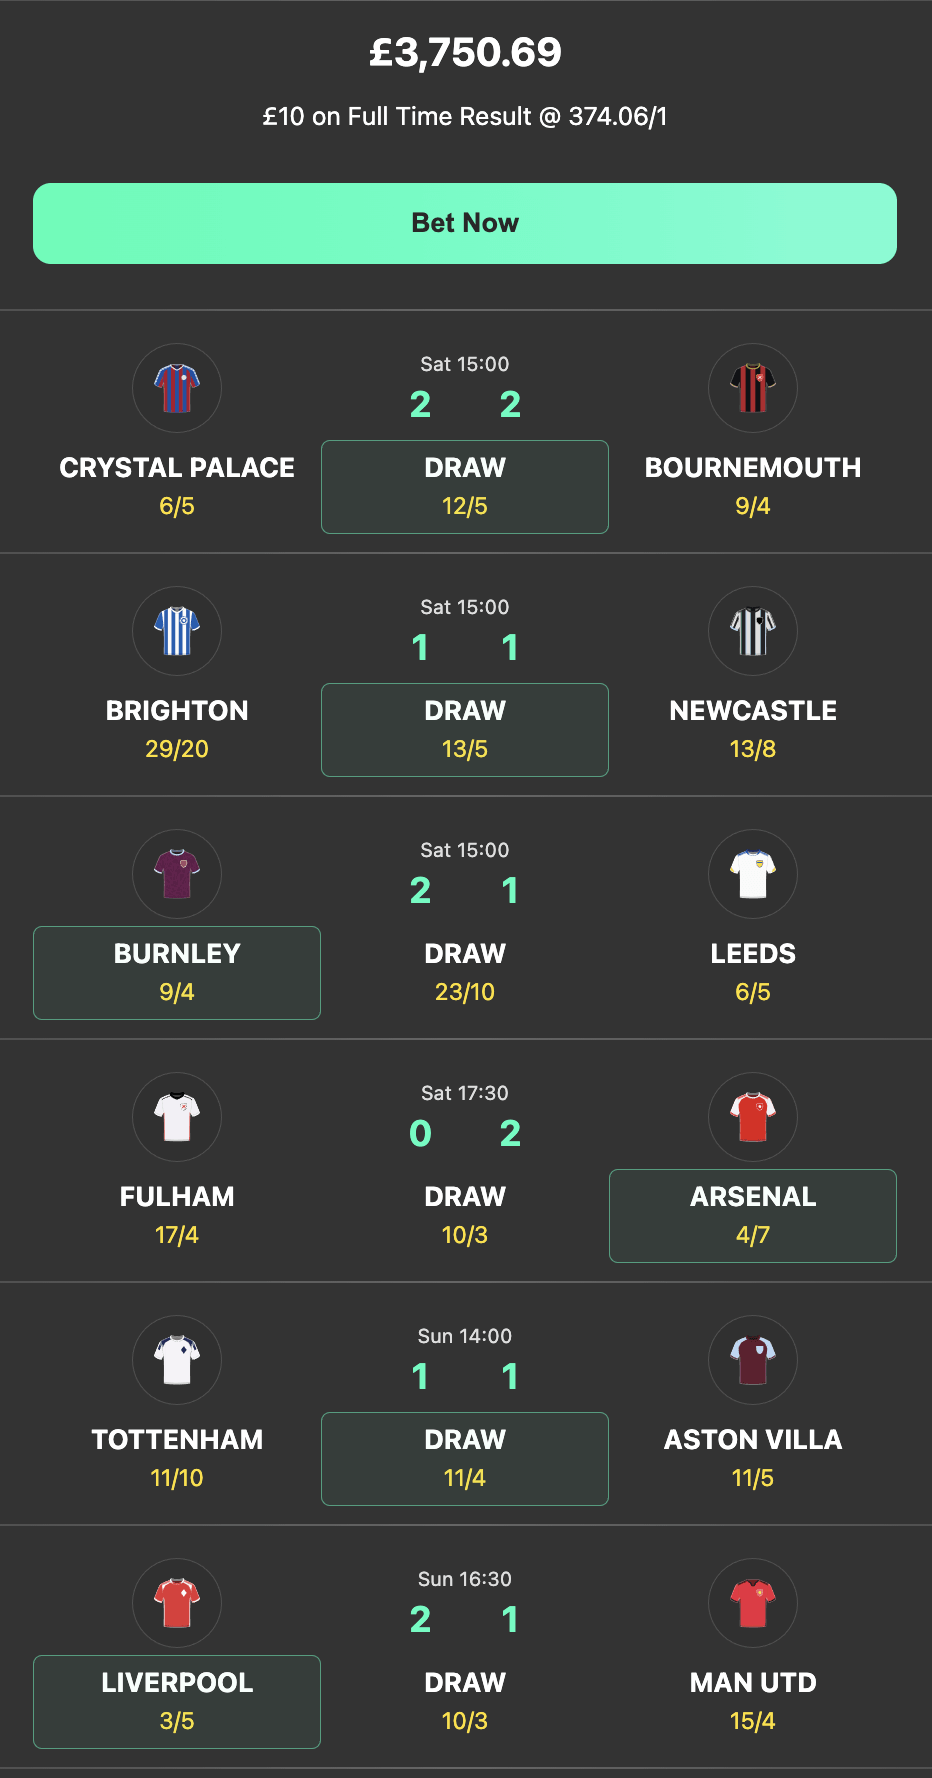Click the Newcastle kit icon

click(x=753, y=631)
